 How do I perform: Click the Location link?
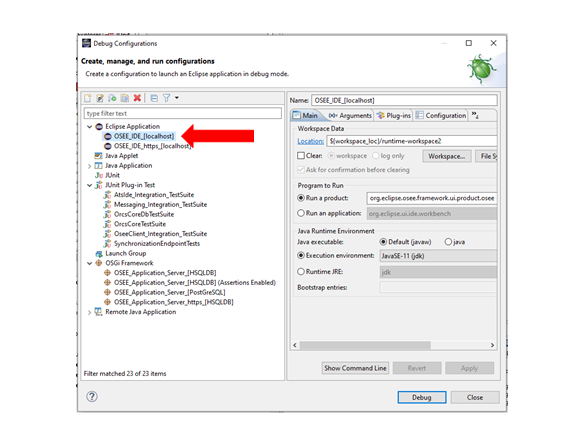point(311,141)
